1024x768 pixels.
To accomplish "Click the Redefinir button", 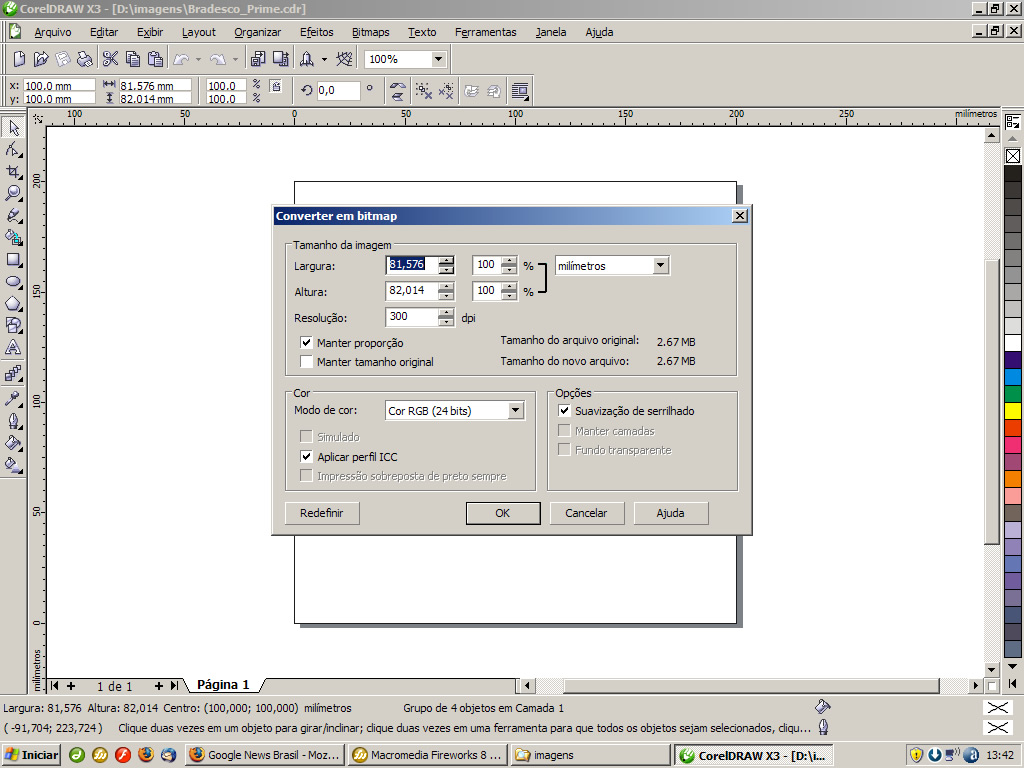I will click(x=322, y=513).
